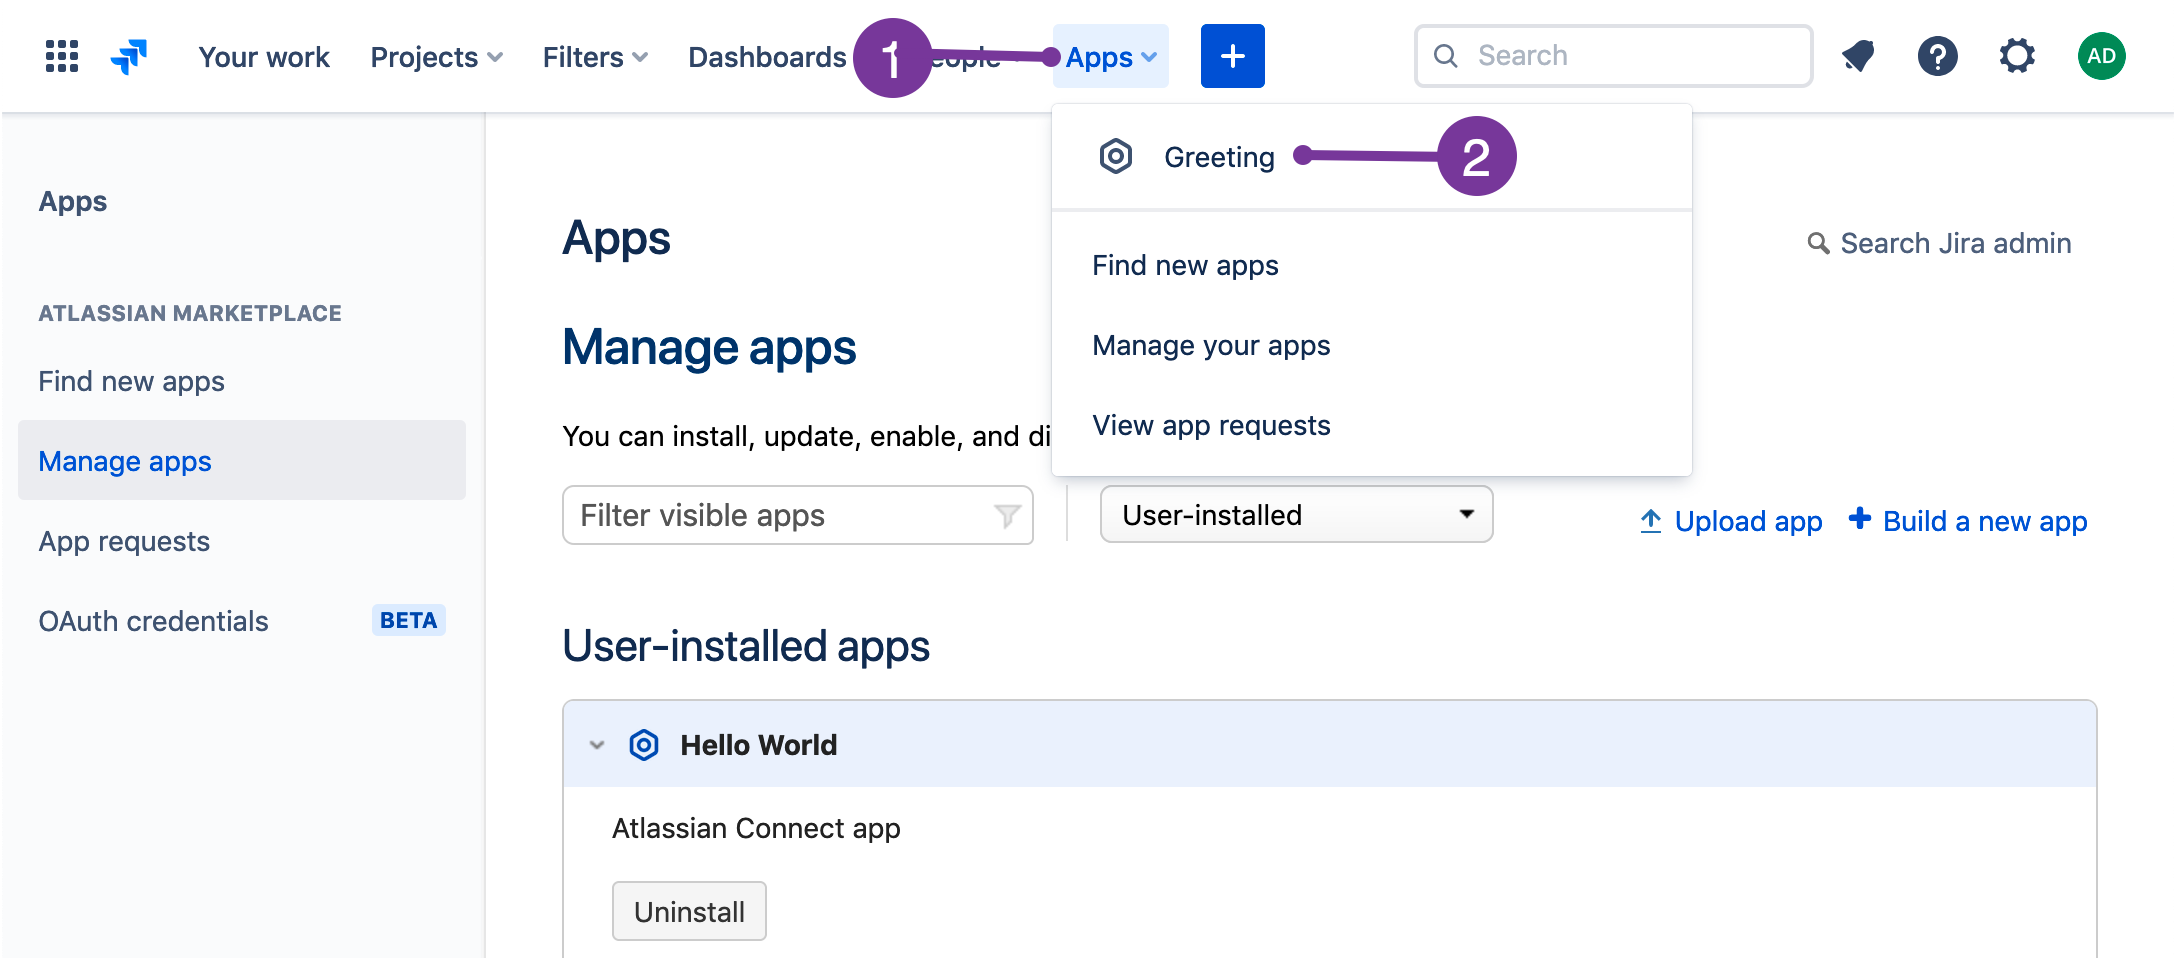Image resolution: width=2174 pixels, height=958 pixels.
Task: Expand the Projects menu
Action: [435, 57]
